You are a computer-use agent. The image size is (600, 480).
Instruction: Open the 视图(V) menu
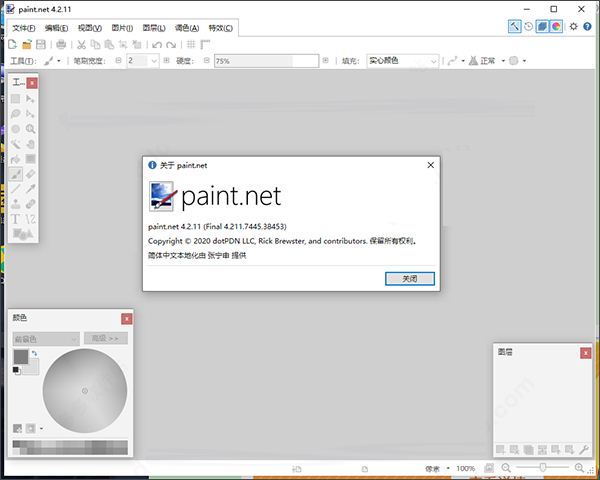(x=90, y=28)
